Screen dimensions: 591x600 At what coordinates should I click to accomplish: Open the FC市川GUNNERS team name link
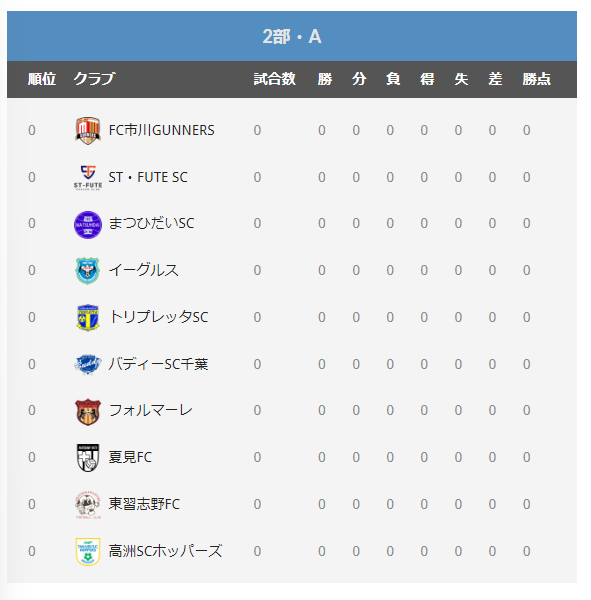tap(162, 130)
